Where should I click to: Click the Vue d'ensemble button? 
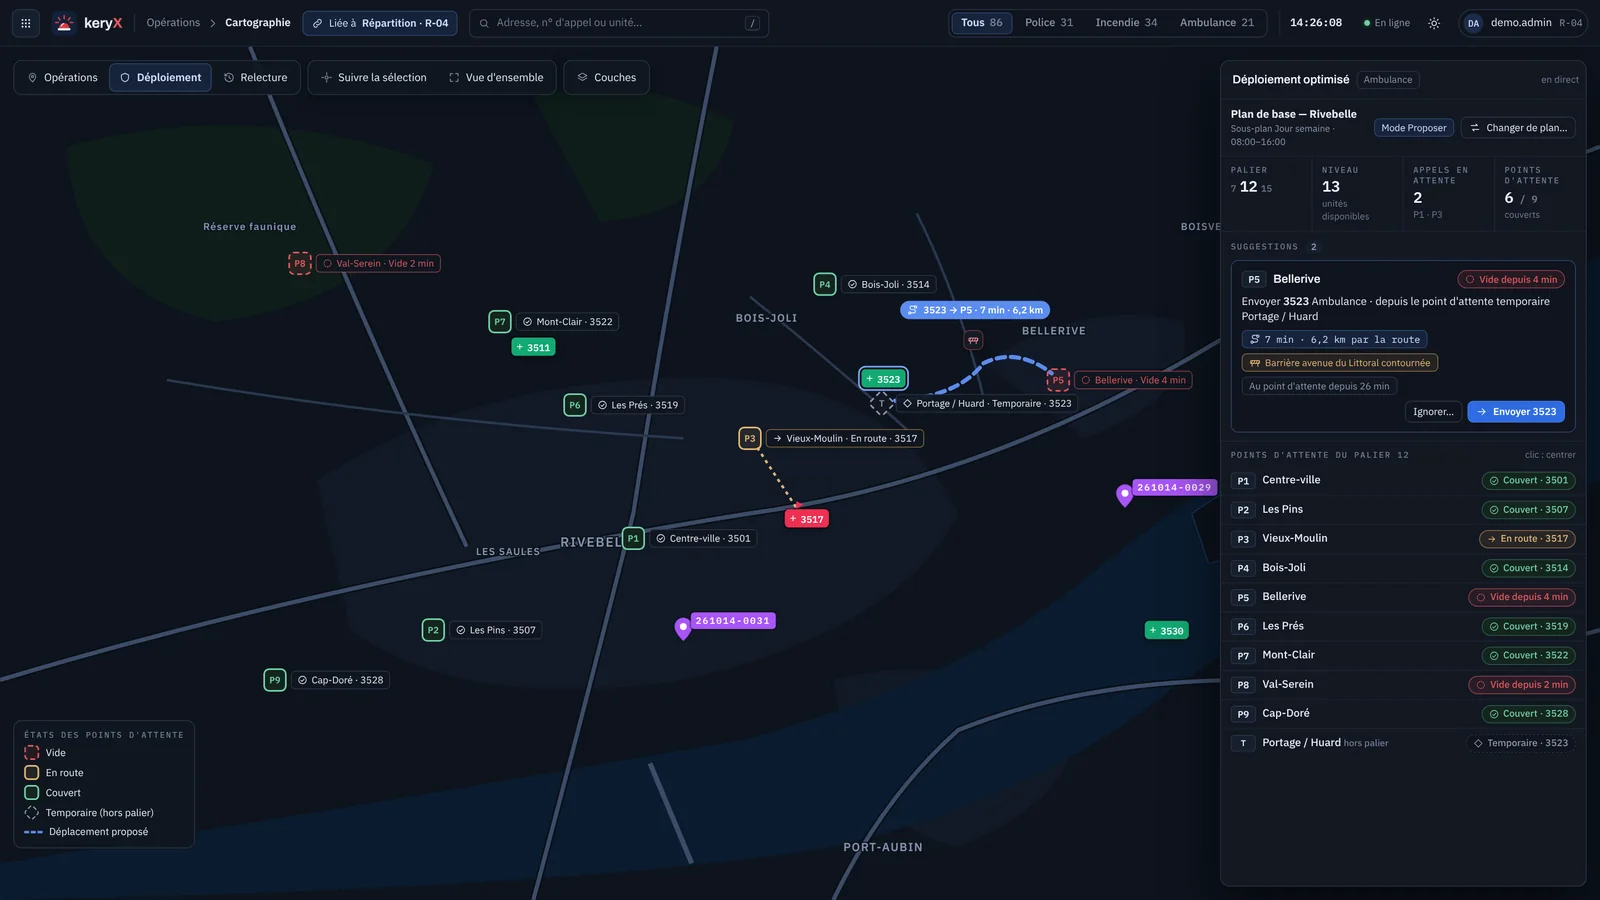(496, 78)
